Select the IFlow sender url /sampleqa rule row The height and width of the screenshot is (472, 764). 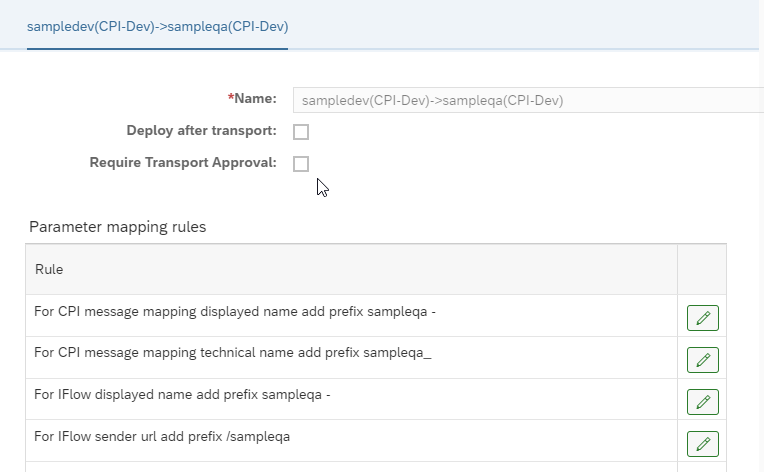point(351,441)
